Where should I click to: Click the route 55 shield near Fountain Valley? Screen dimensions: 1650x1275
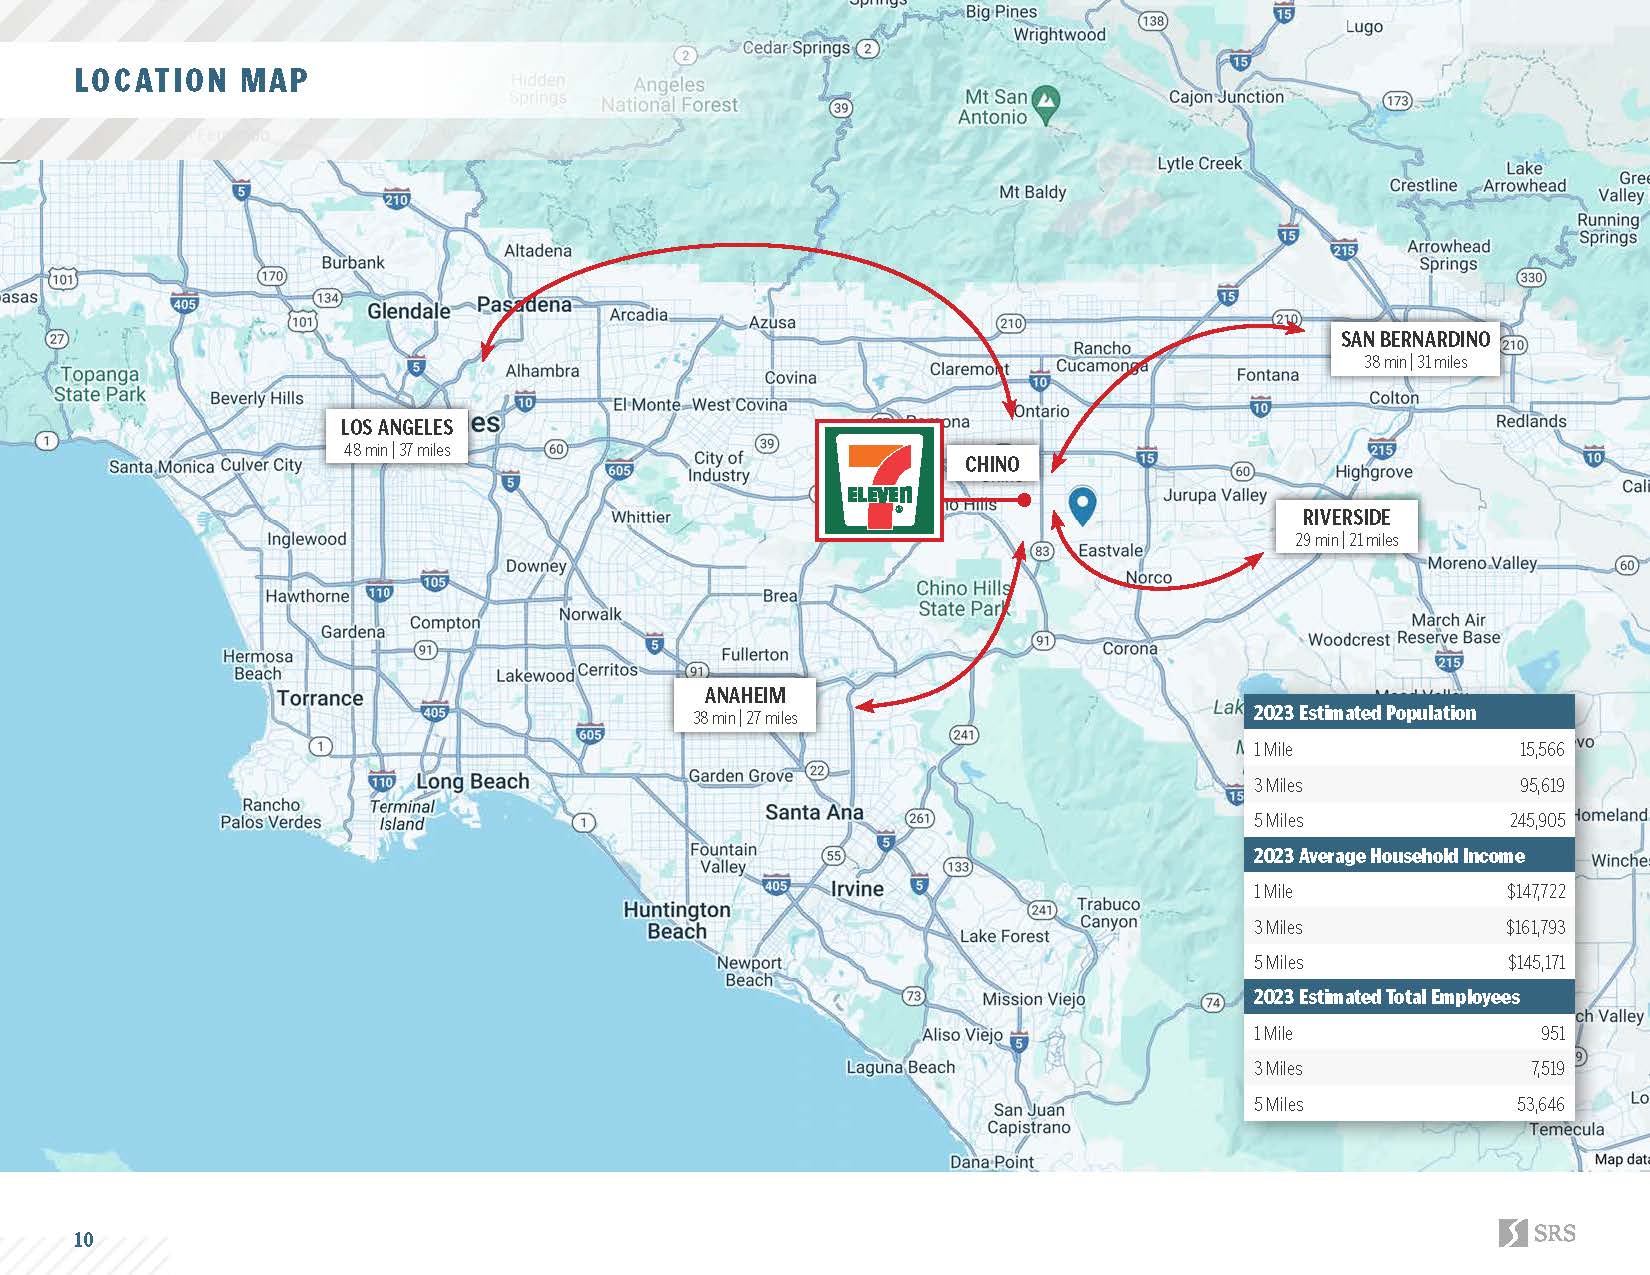[833, 855]
